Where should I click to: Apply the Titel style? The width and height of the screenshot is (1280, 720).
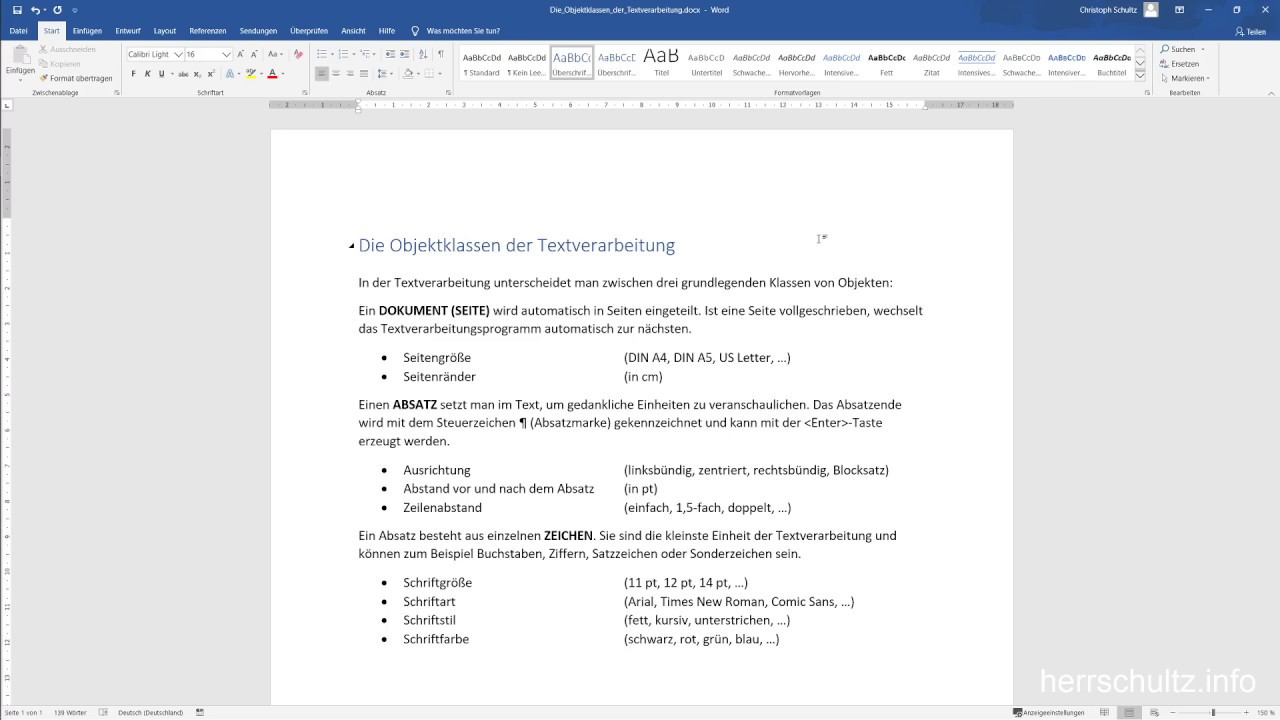coord(661,63)
